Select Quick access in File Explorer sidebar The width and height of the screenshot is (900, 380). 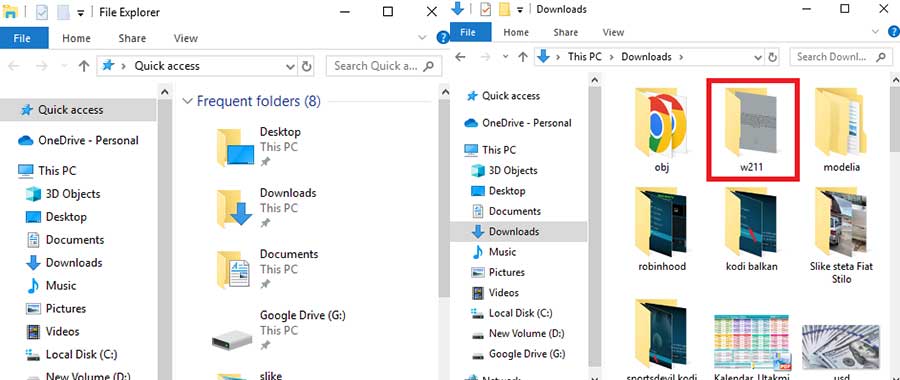(78, 110)
